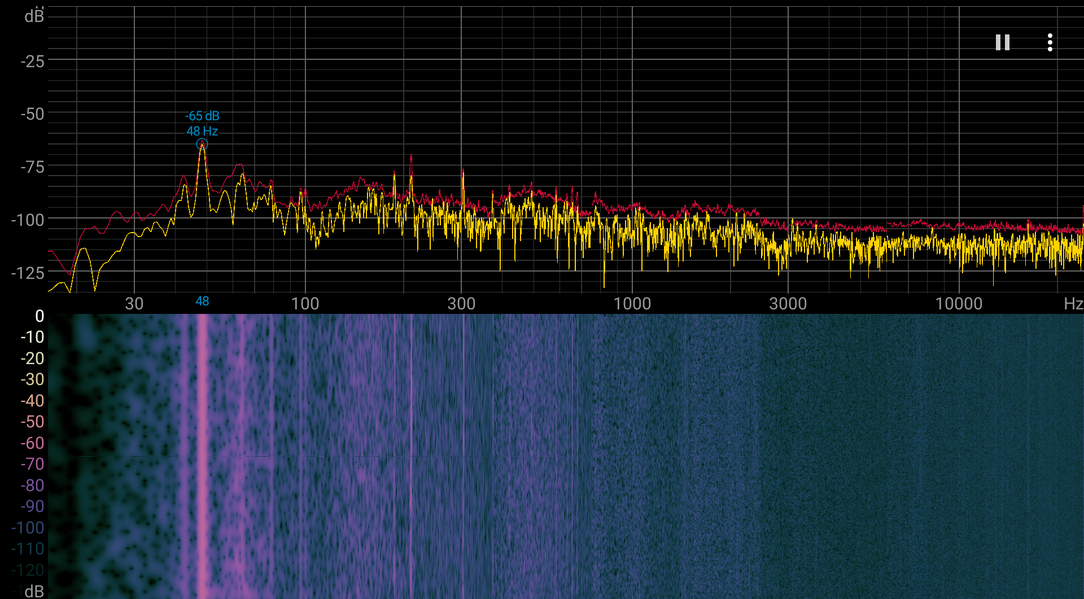This screenshot has height=599, width=1084.
Task: Click the '-30' spectrogram scale label
Action: 32,379
